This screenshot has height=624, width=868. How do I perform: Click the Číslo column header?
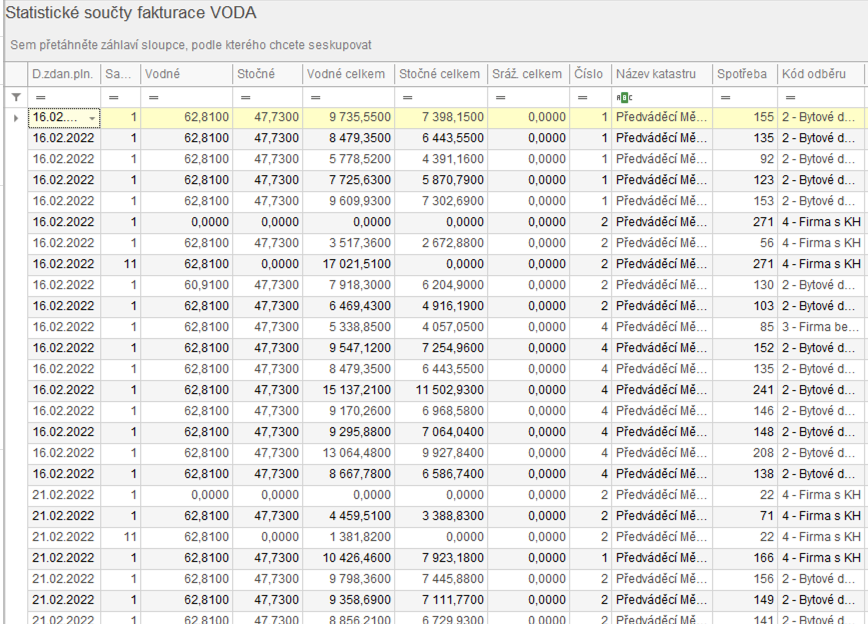click(591, 74)
